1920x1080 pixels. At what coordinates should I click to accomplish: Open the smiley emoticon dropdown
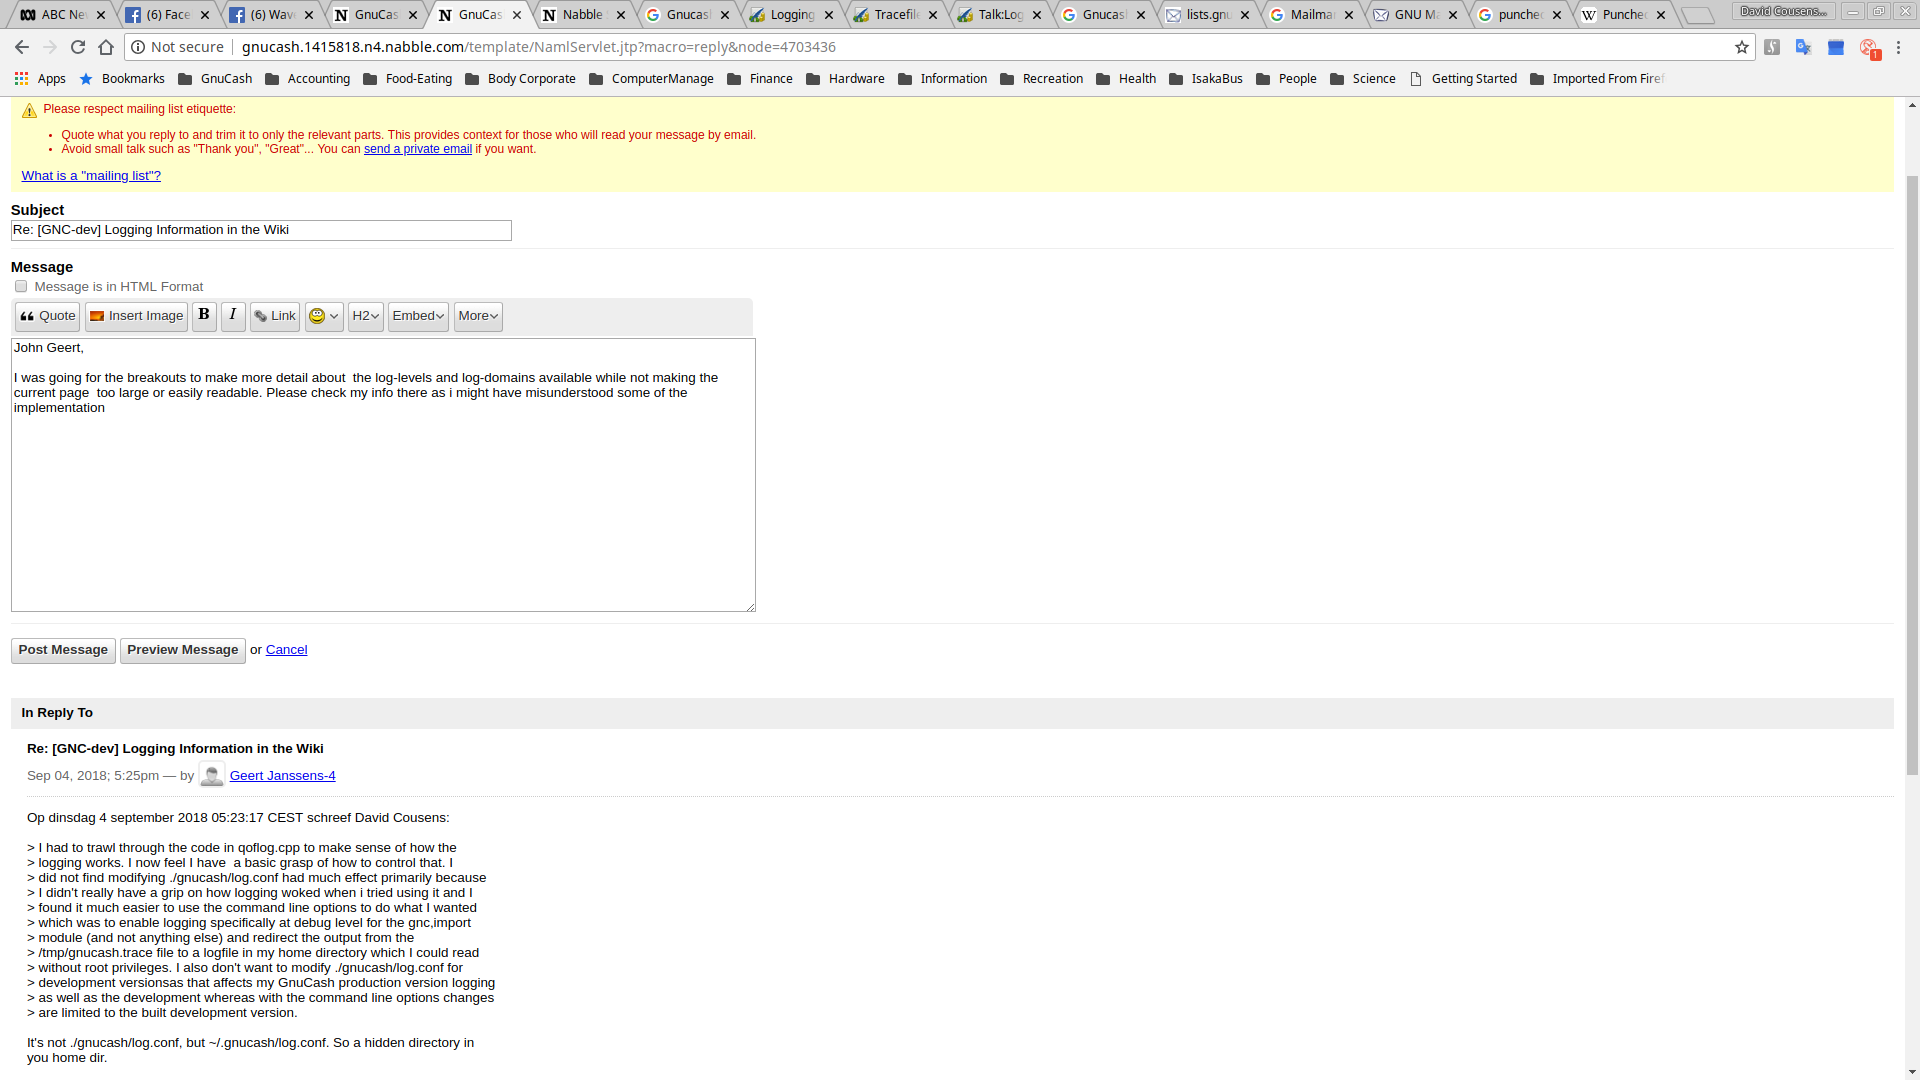(x=324, y=317)
